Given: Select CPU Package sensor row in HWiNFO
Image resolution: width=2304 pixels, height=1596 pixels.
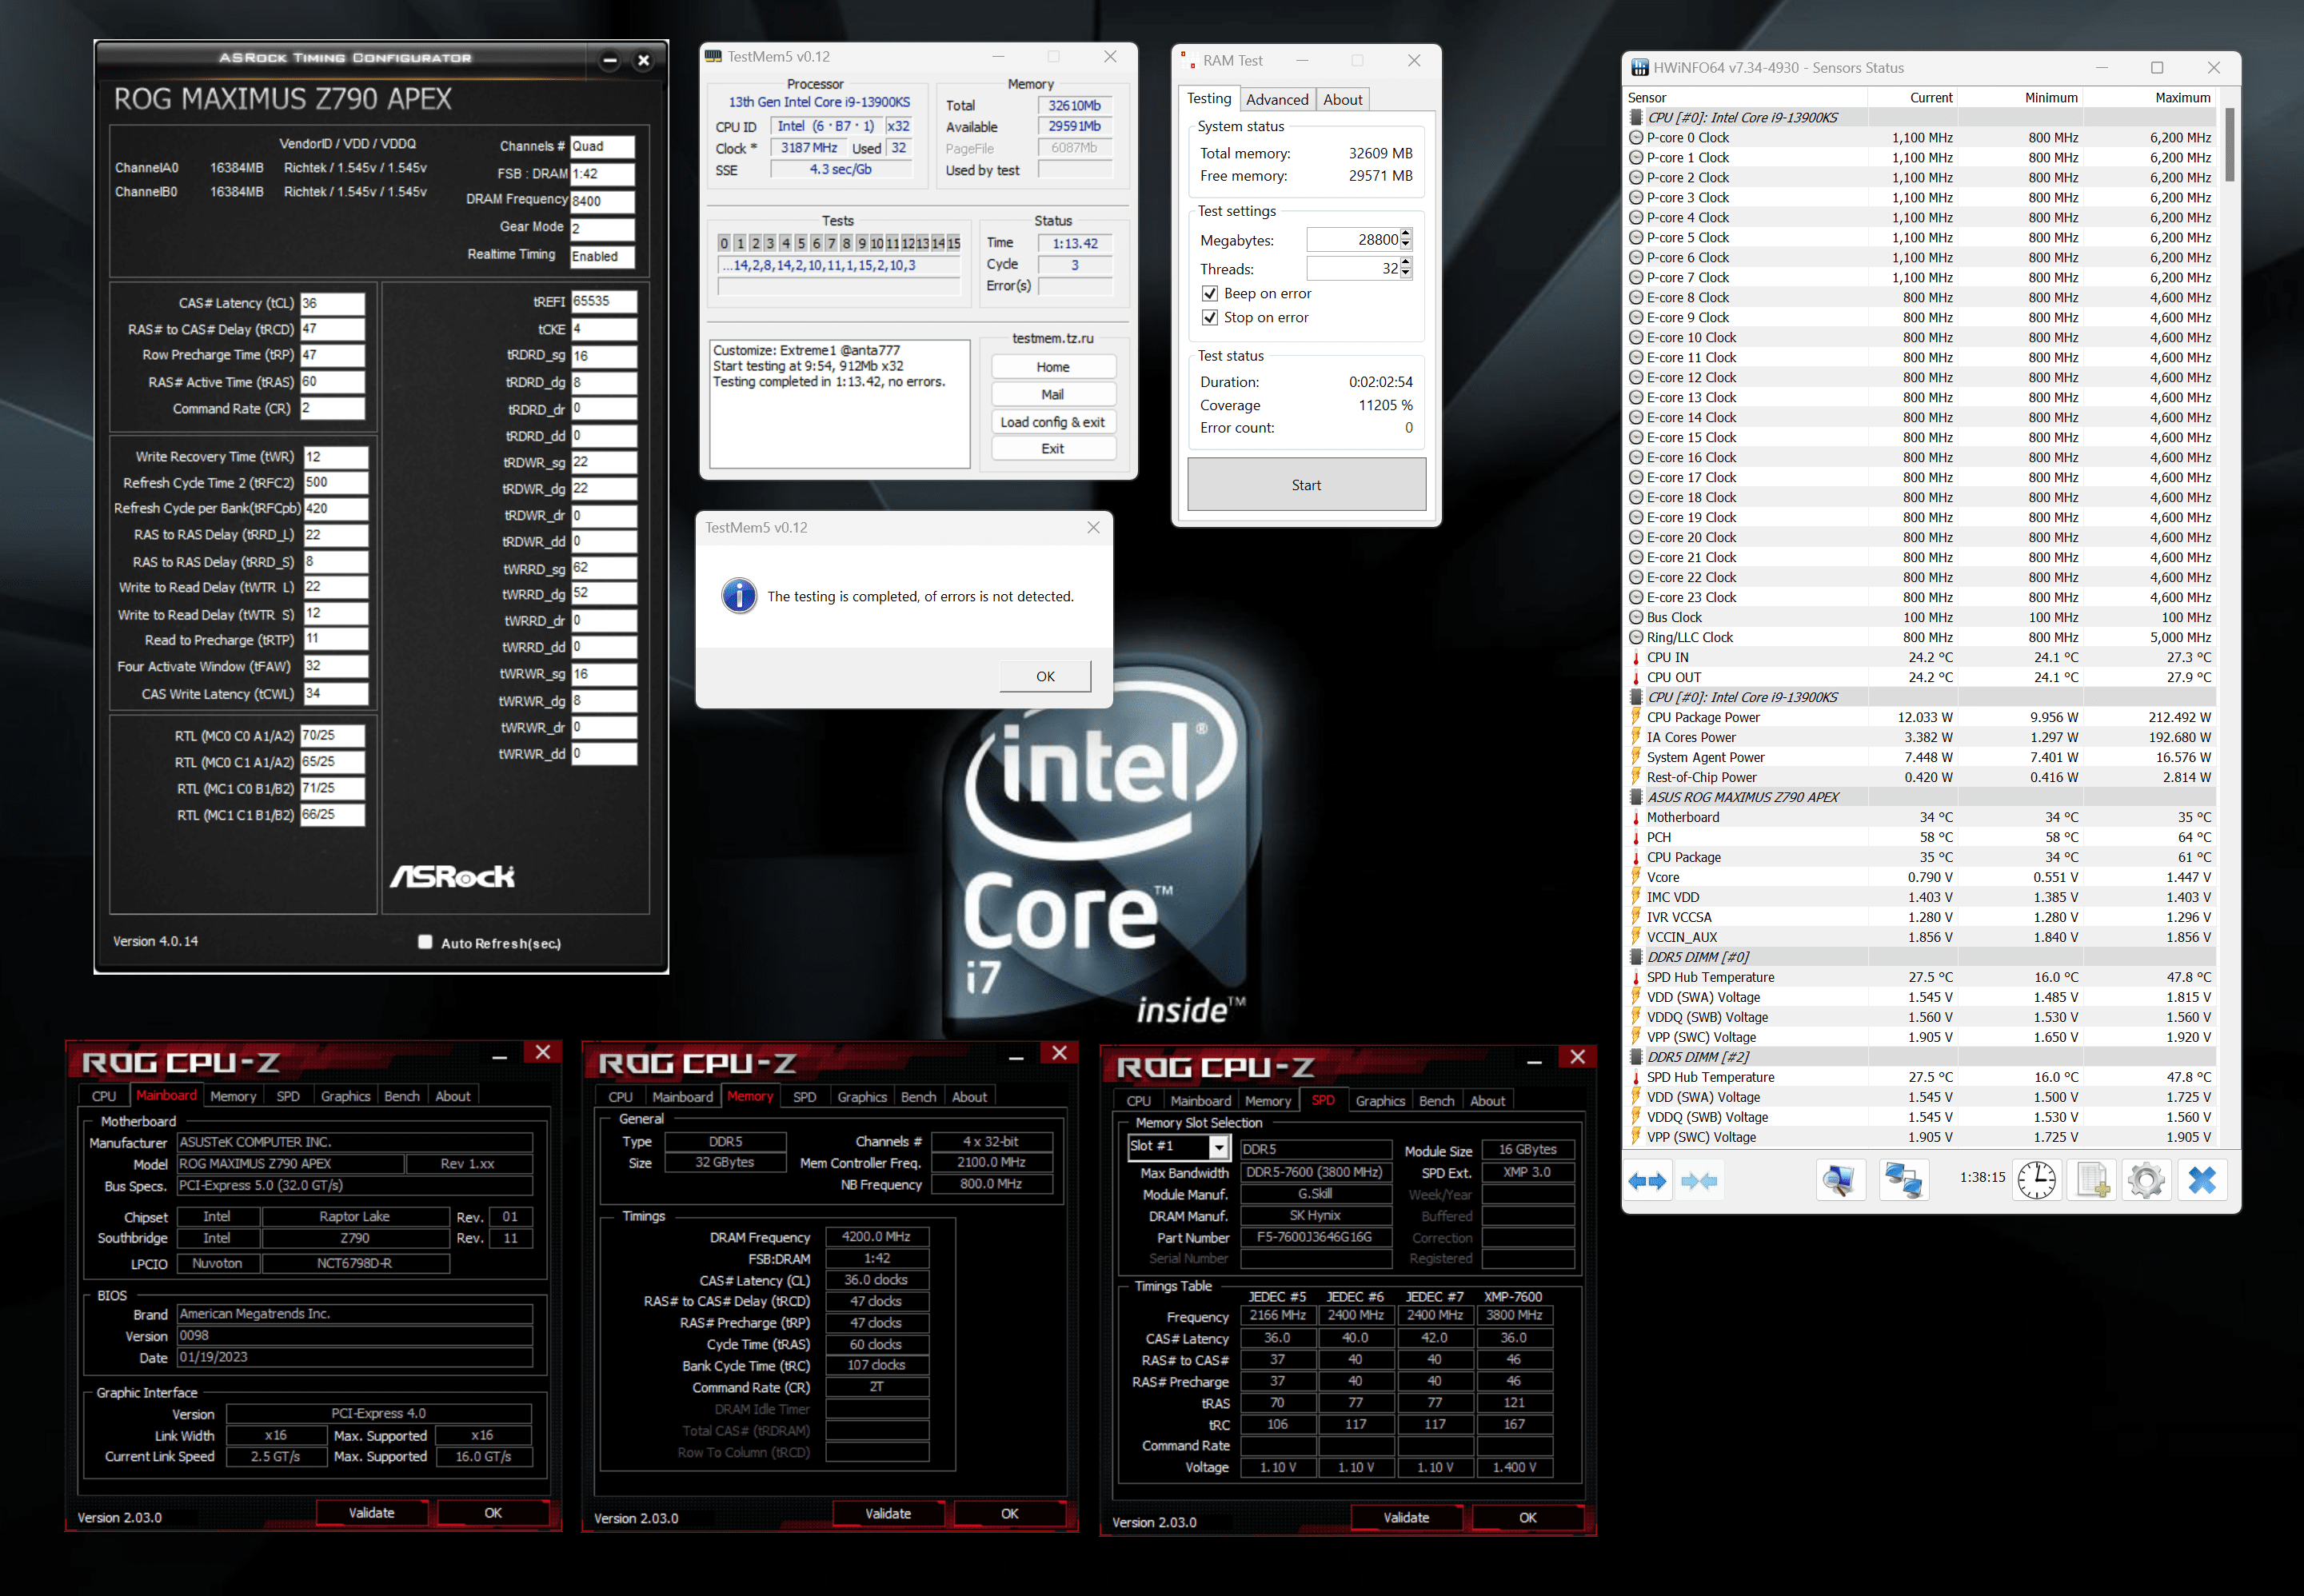Looking at the screenshot, I should coord(1920,858).
